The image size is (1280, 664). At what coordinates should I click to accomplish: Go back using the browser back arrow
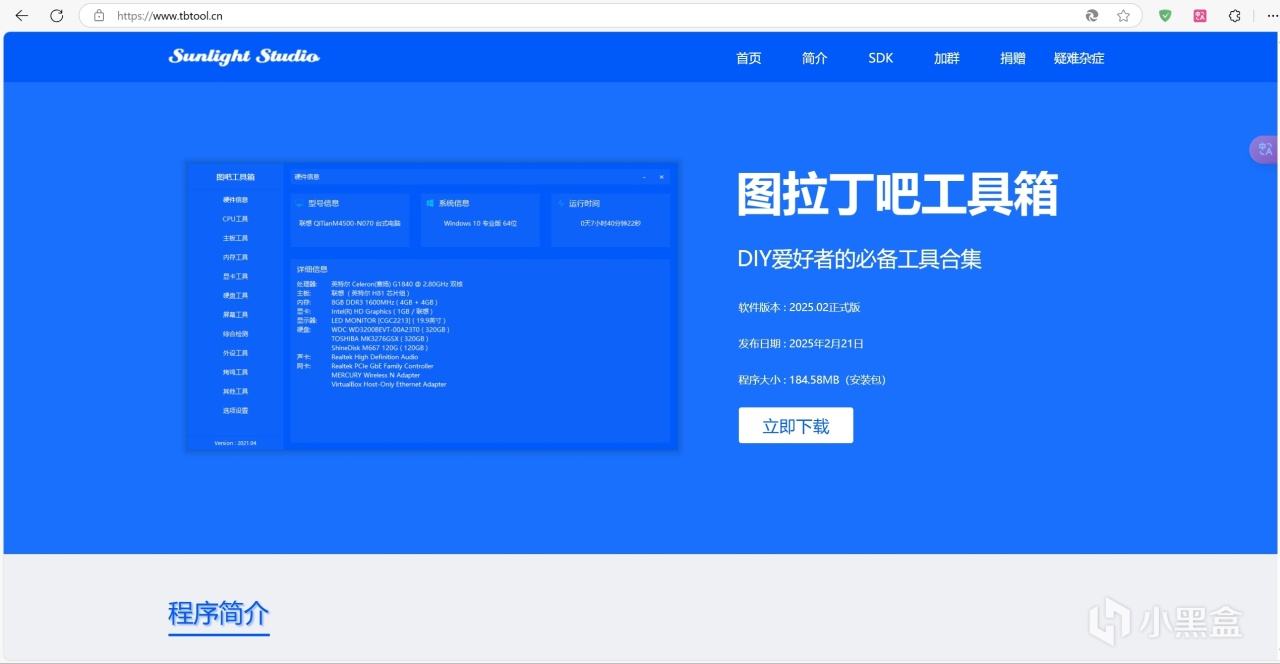[x=22, y=16]
